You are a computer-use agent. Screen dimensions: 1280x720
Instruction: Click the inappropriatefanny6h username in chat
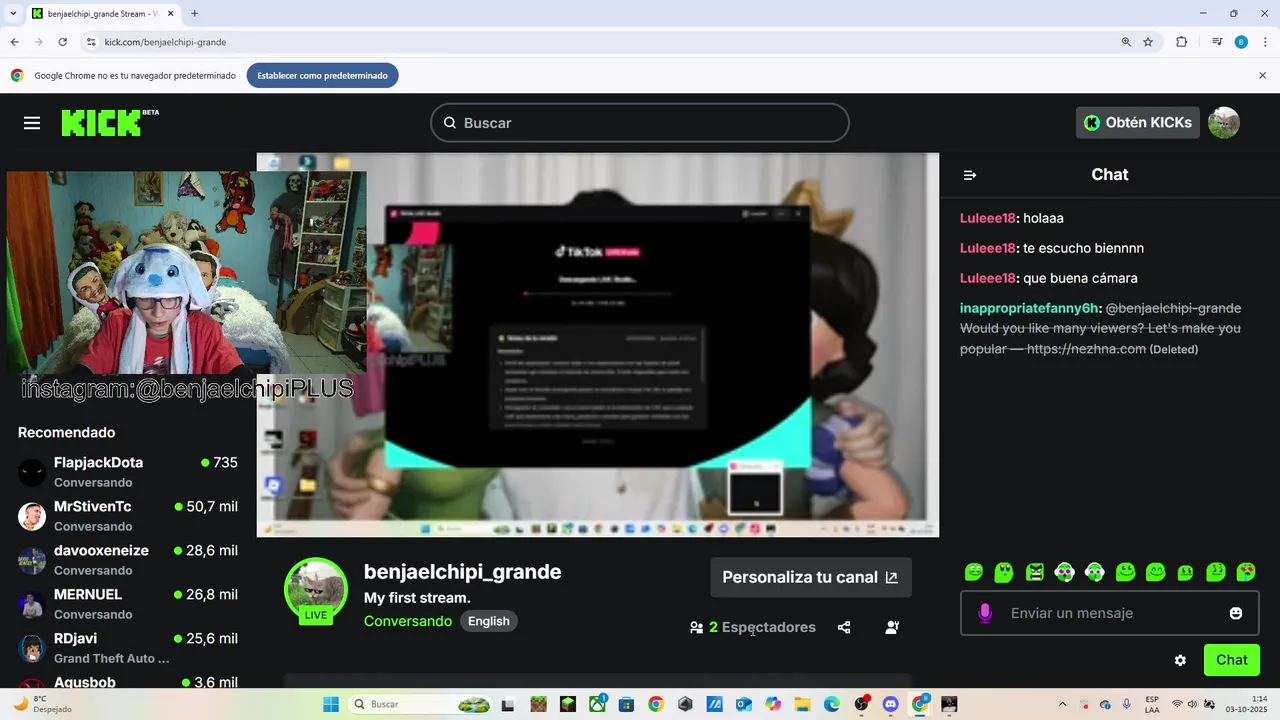coord(1028,308)
